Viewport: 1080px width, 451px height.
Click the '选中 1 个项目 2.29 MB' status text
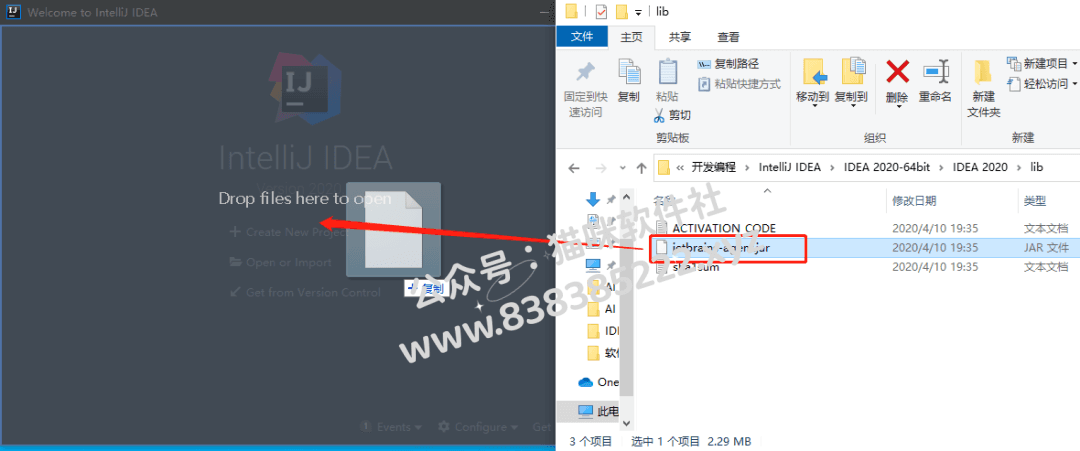pos(691,441)
